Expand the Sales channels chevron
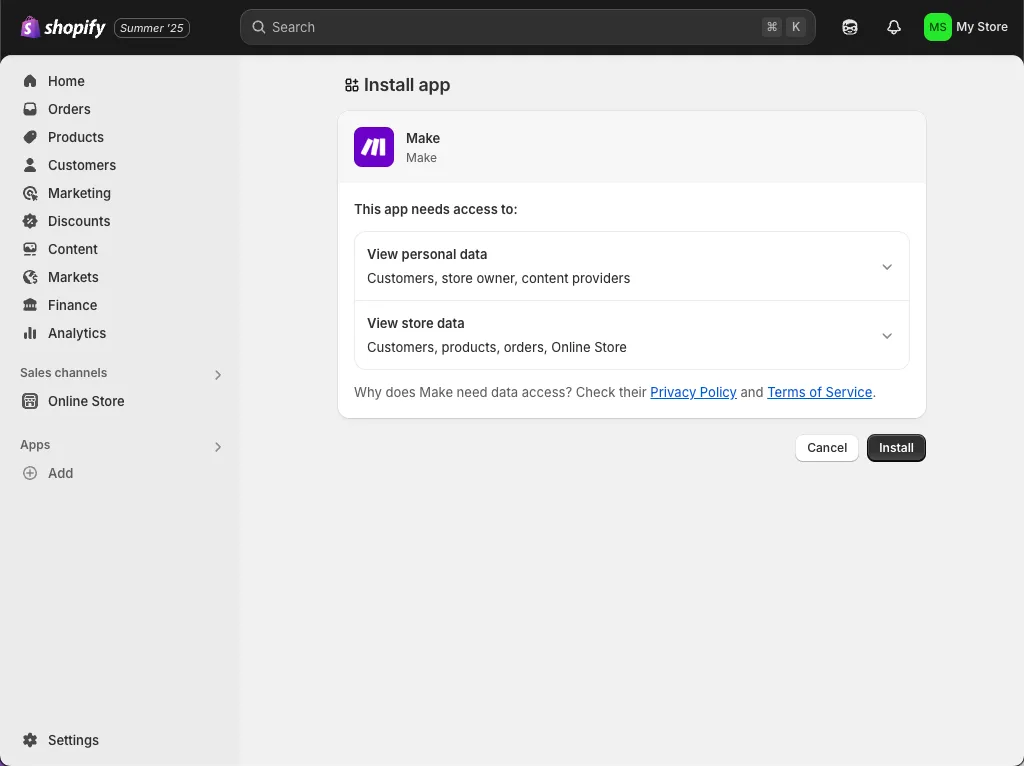Image resolution: width=1024 pixels, height=766 pixels. pyautogui.click(x=218, y=375)
